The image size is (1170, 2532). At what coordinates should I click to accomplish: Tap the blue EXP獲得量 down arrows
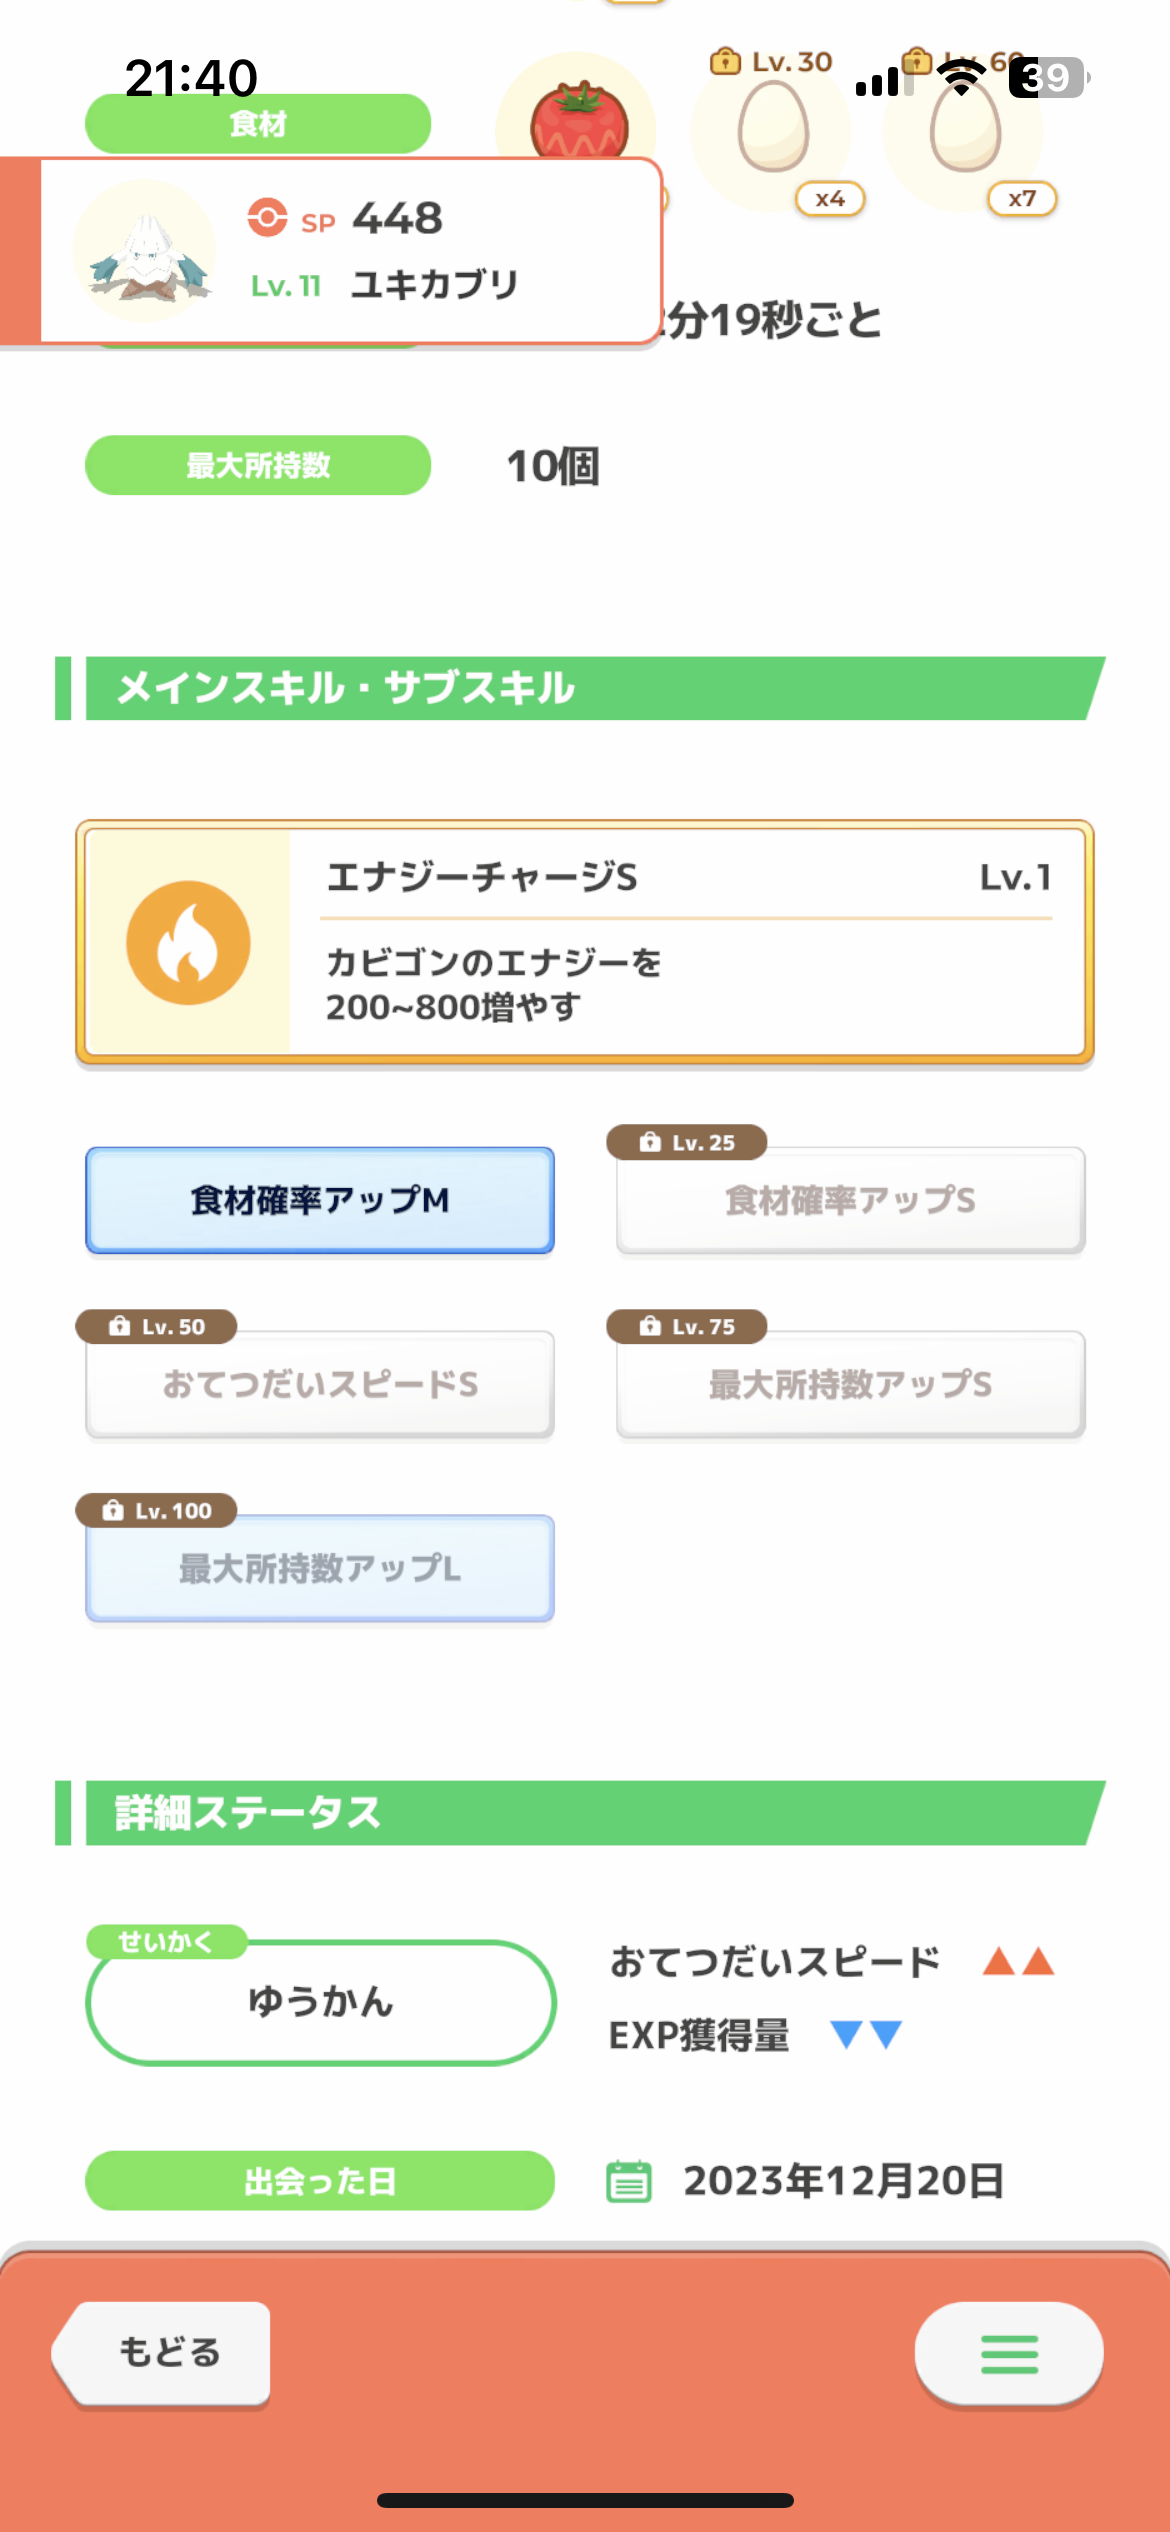[x=867, y=2034]
